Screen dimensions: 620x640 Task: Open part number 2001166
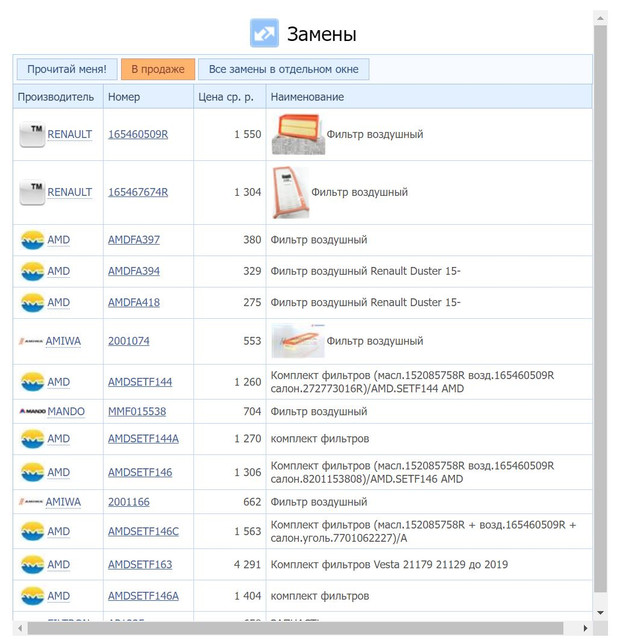pos(129,502)
